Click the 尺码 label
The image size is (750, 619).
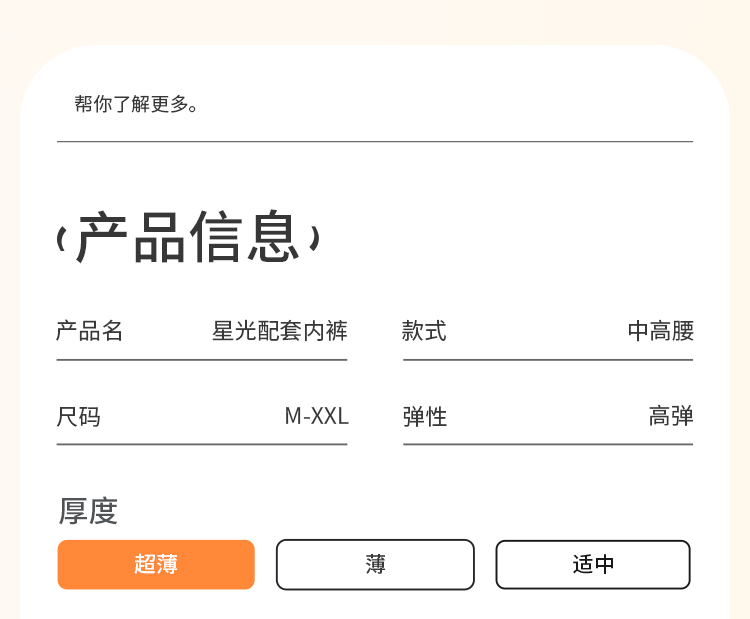tap(78, 417)
